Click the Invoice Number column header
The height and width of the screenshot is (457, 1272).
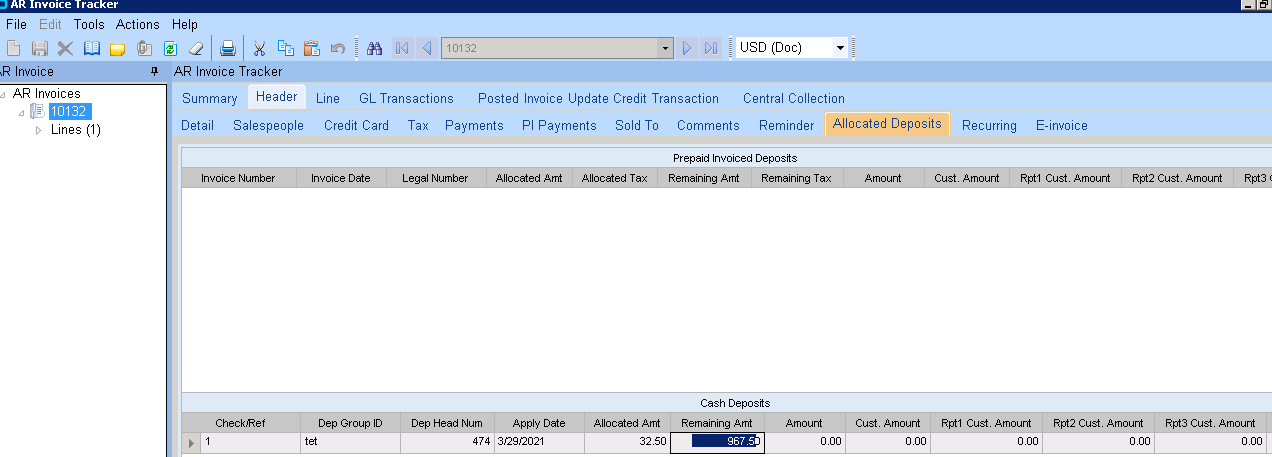pos(238,178)
